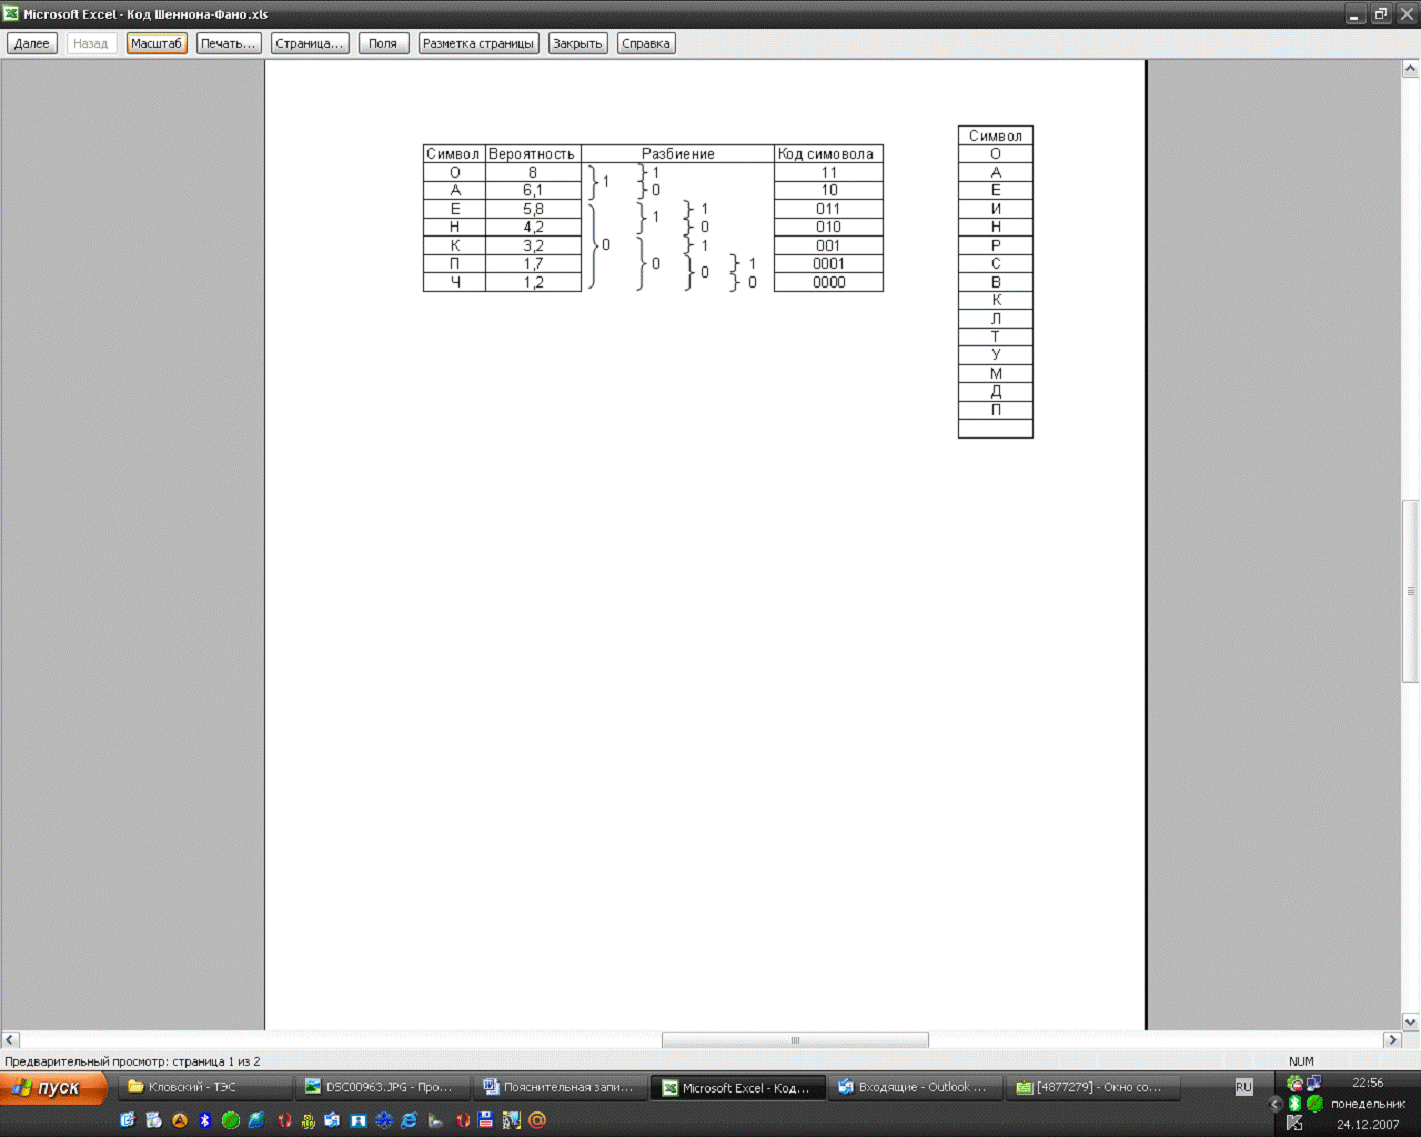Image resolution: width=1421 pixels, height=1137 pixels.
Task: Click the blue floppy disk Quick Launch icon
Action: tap(486, 1120)
